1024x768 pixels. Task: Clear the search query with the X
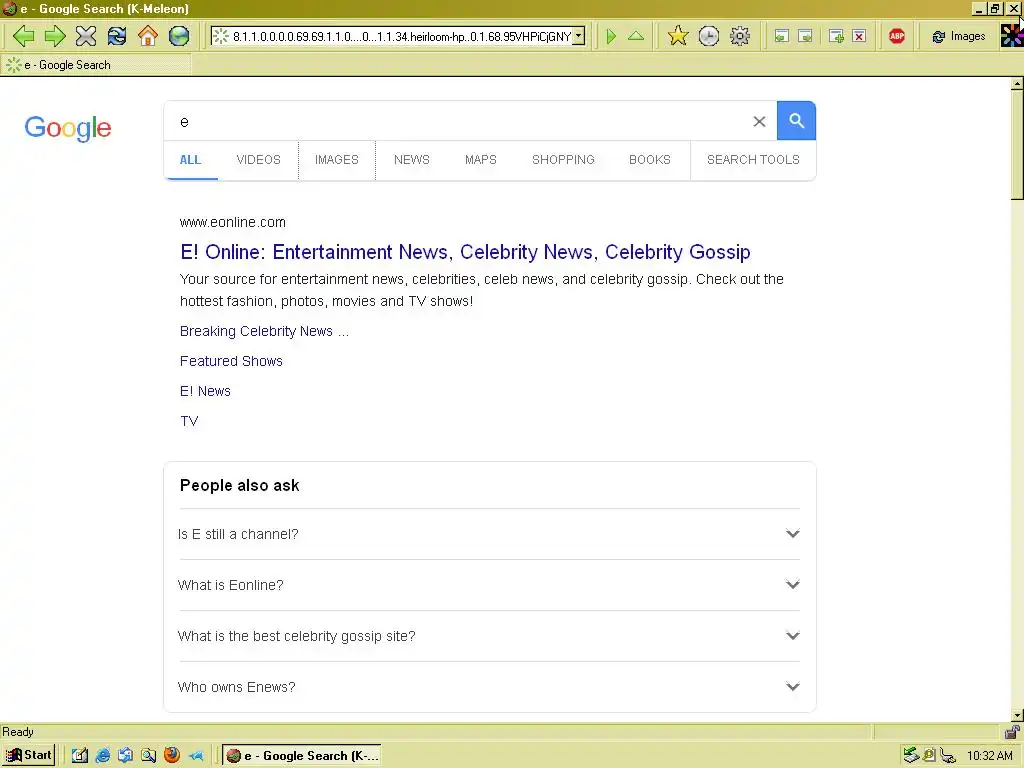[759, 121]
